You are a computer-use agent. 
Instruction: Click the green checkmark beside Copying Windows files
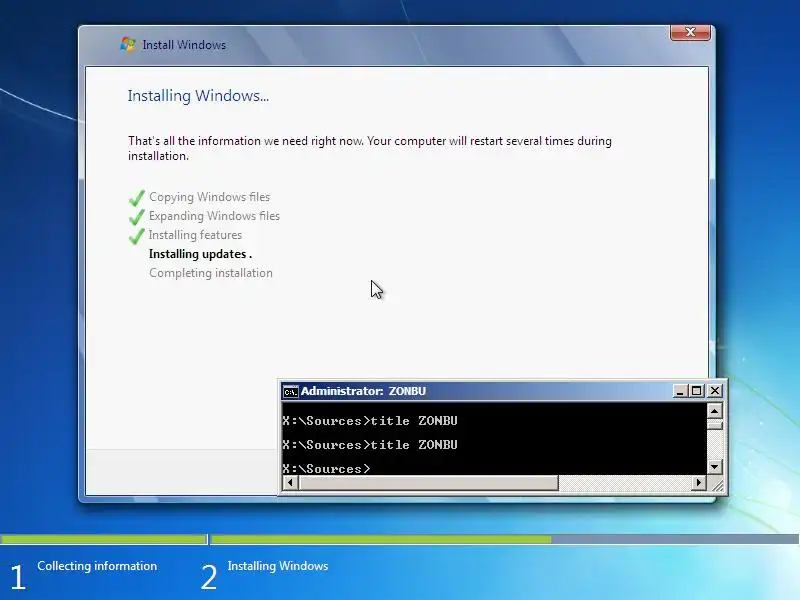(x=137, y=198)
